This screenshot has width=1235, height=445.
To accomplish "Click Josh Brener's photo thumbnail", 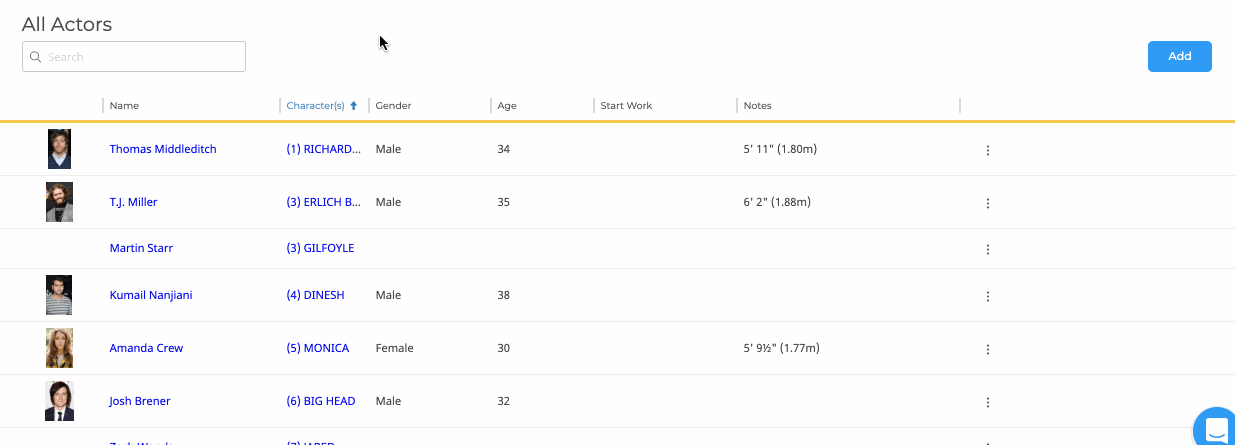I will 59,401.
